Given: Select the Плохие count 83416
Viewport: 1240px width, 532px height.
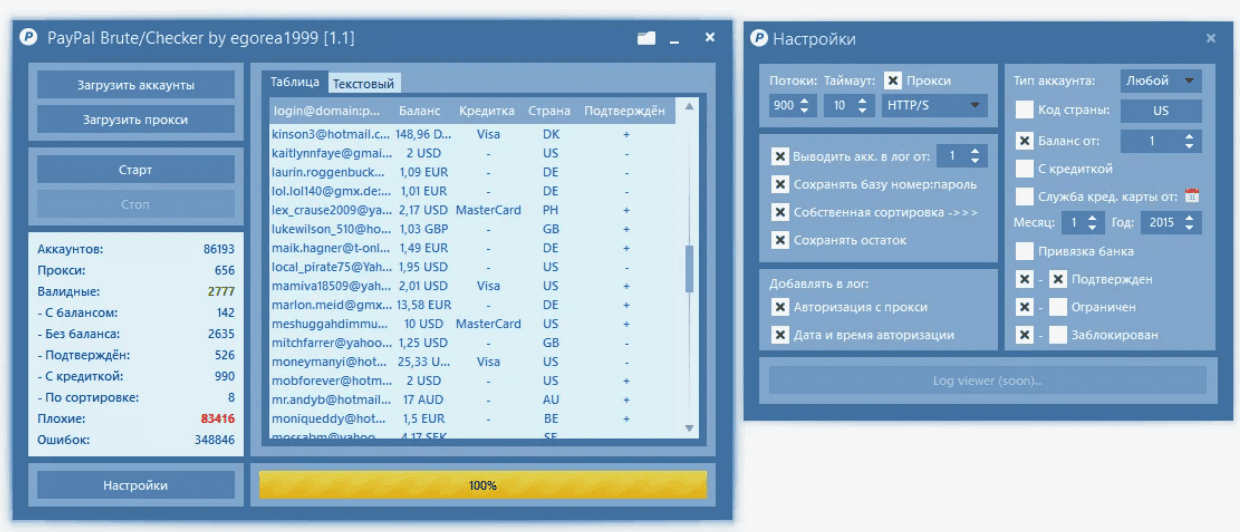Looking at the screenshot, I should [x=218, y=418].
